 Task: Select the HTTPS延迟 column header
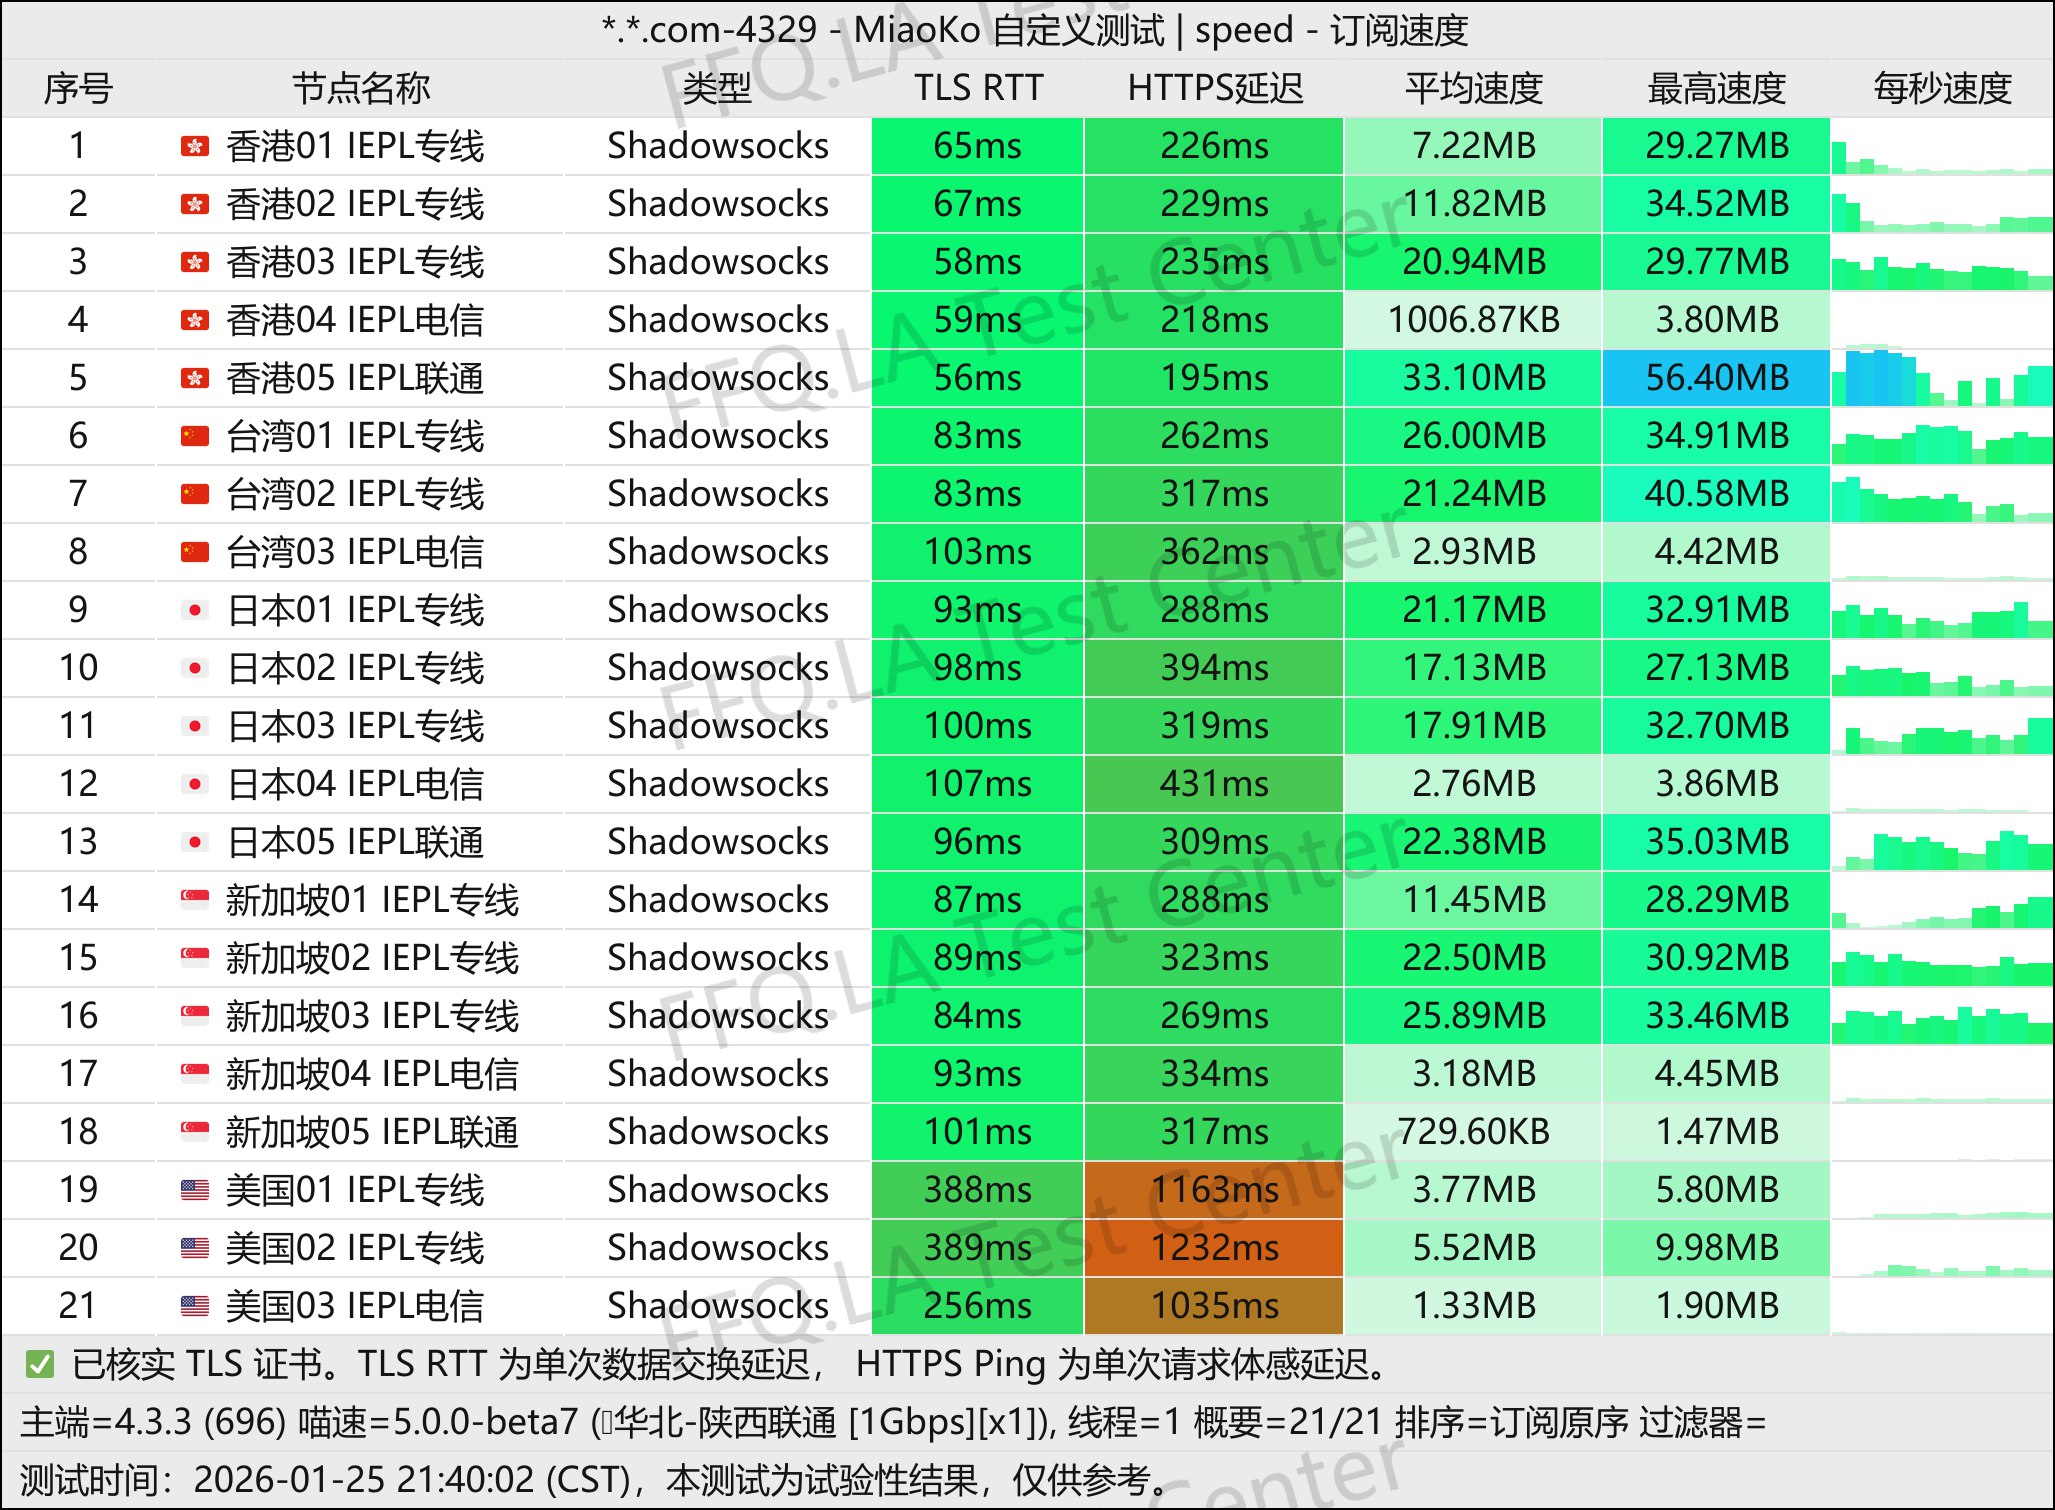[x=1215, y=88]
